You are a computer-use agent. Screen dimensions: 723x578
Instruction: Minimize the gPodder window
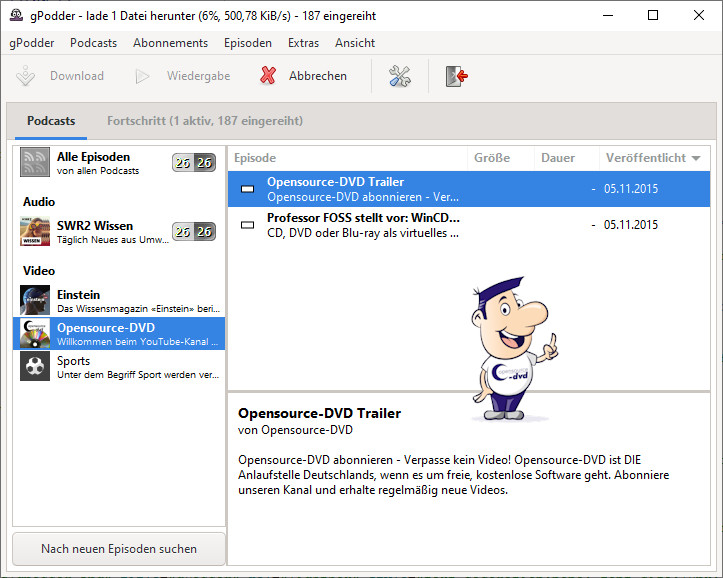pos(608,15)
